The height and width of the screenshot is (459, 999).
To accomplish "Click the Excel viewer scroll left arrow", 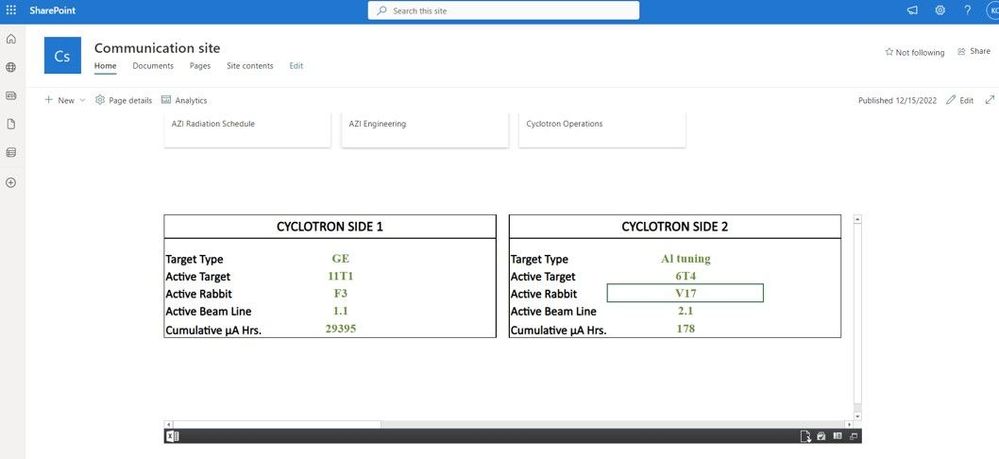I will coord(168,425).
